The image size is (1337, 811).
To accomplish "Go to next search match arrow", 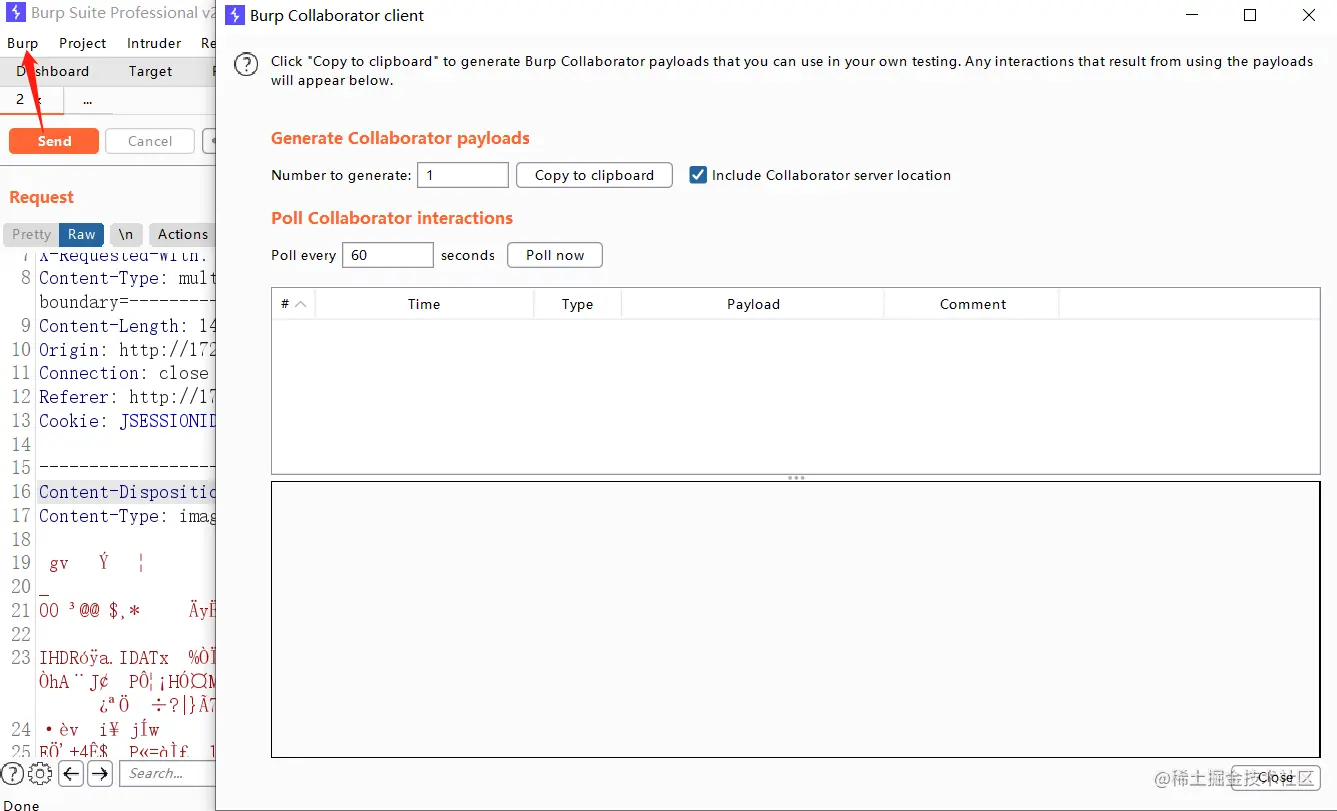I will 100,773.
